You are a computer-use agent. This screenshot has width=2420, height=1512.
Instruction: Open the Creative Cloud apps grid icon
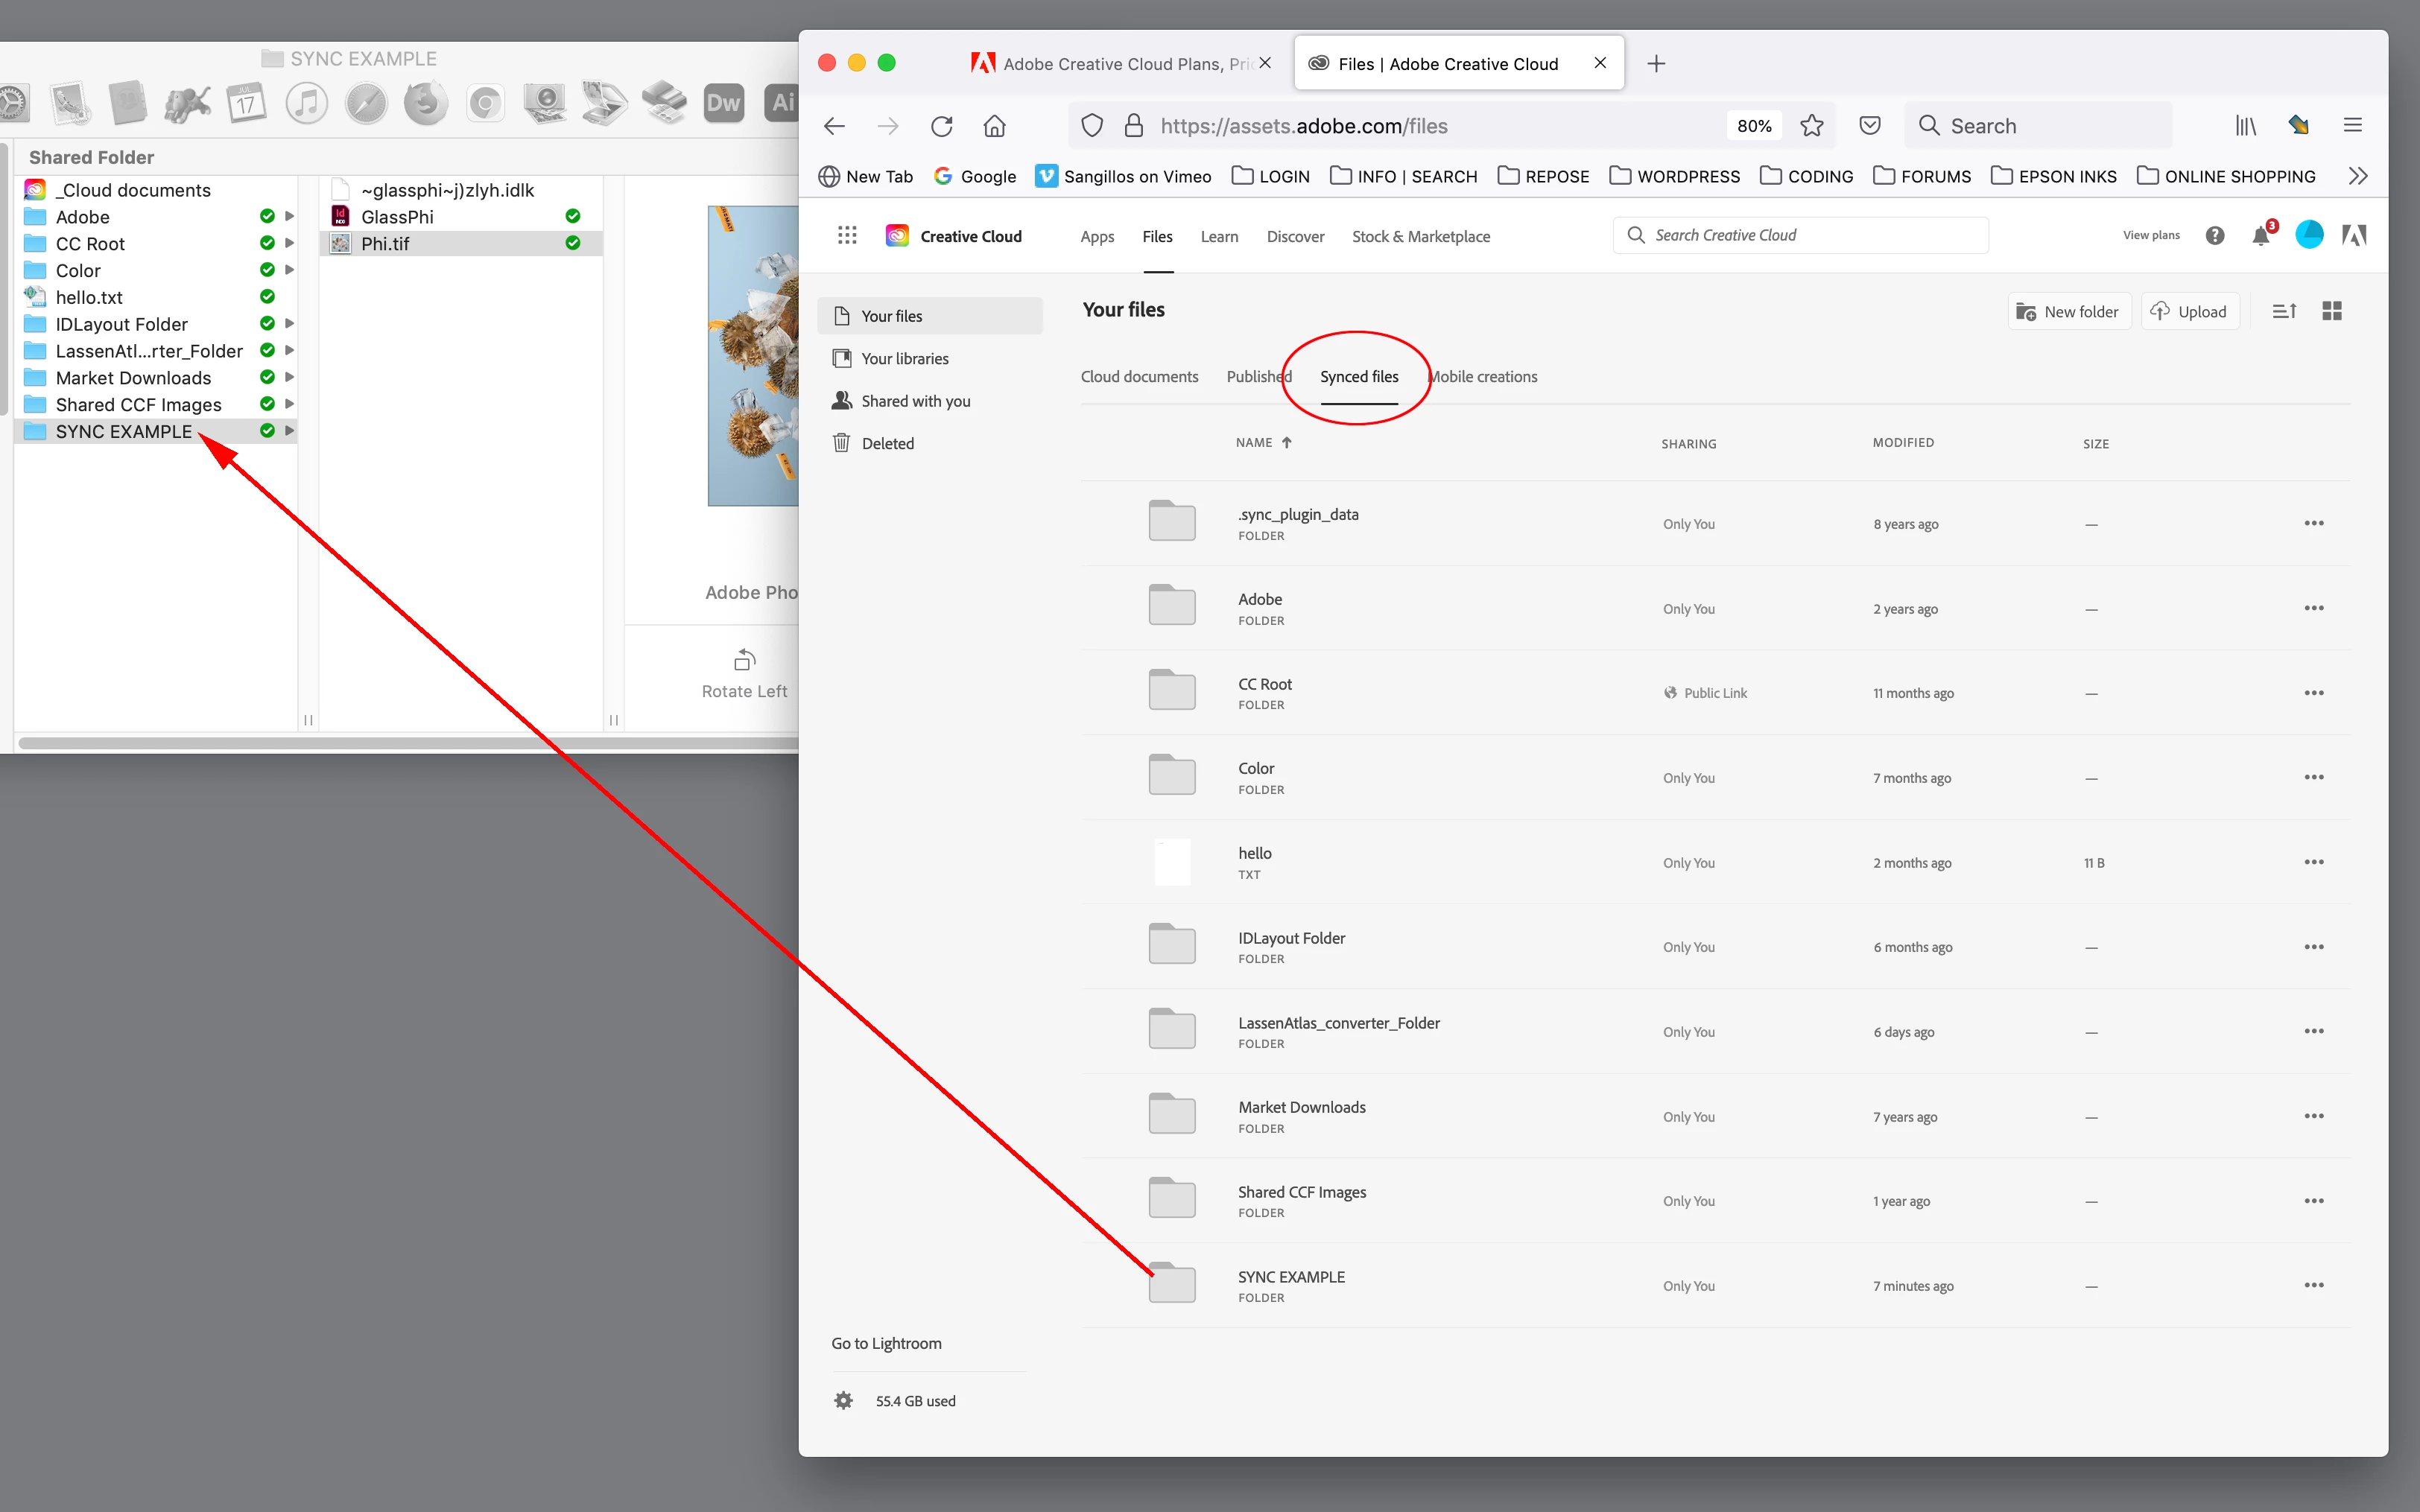tap(847, 235)
